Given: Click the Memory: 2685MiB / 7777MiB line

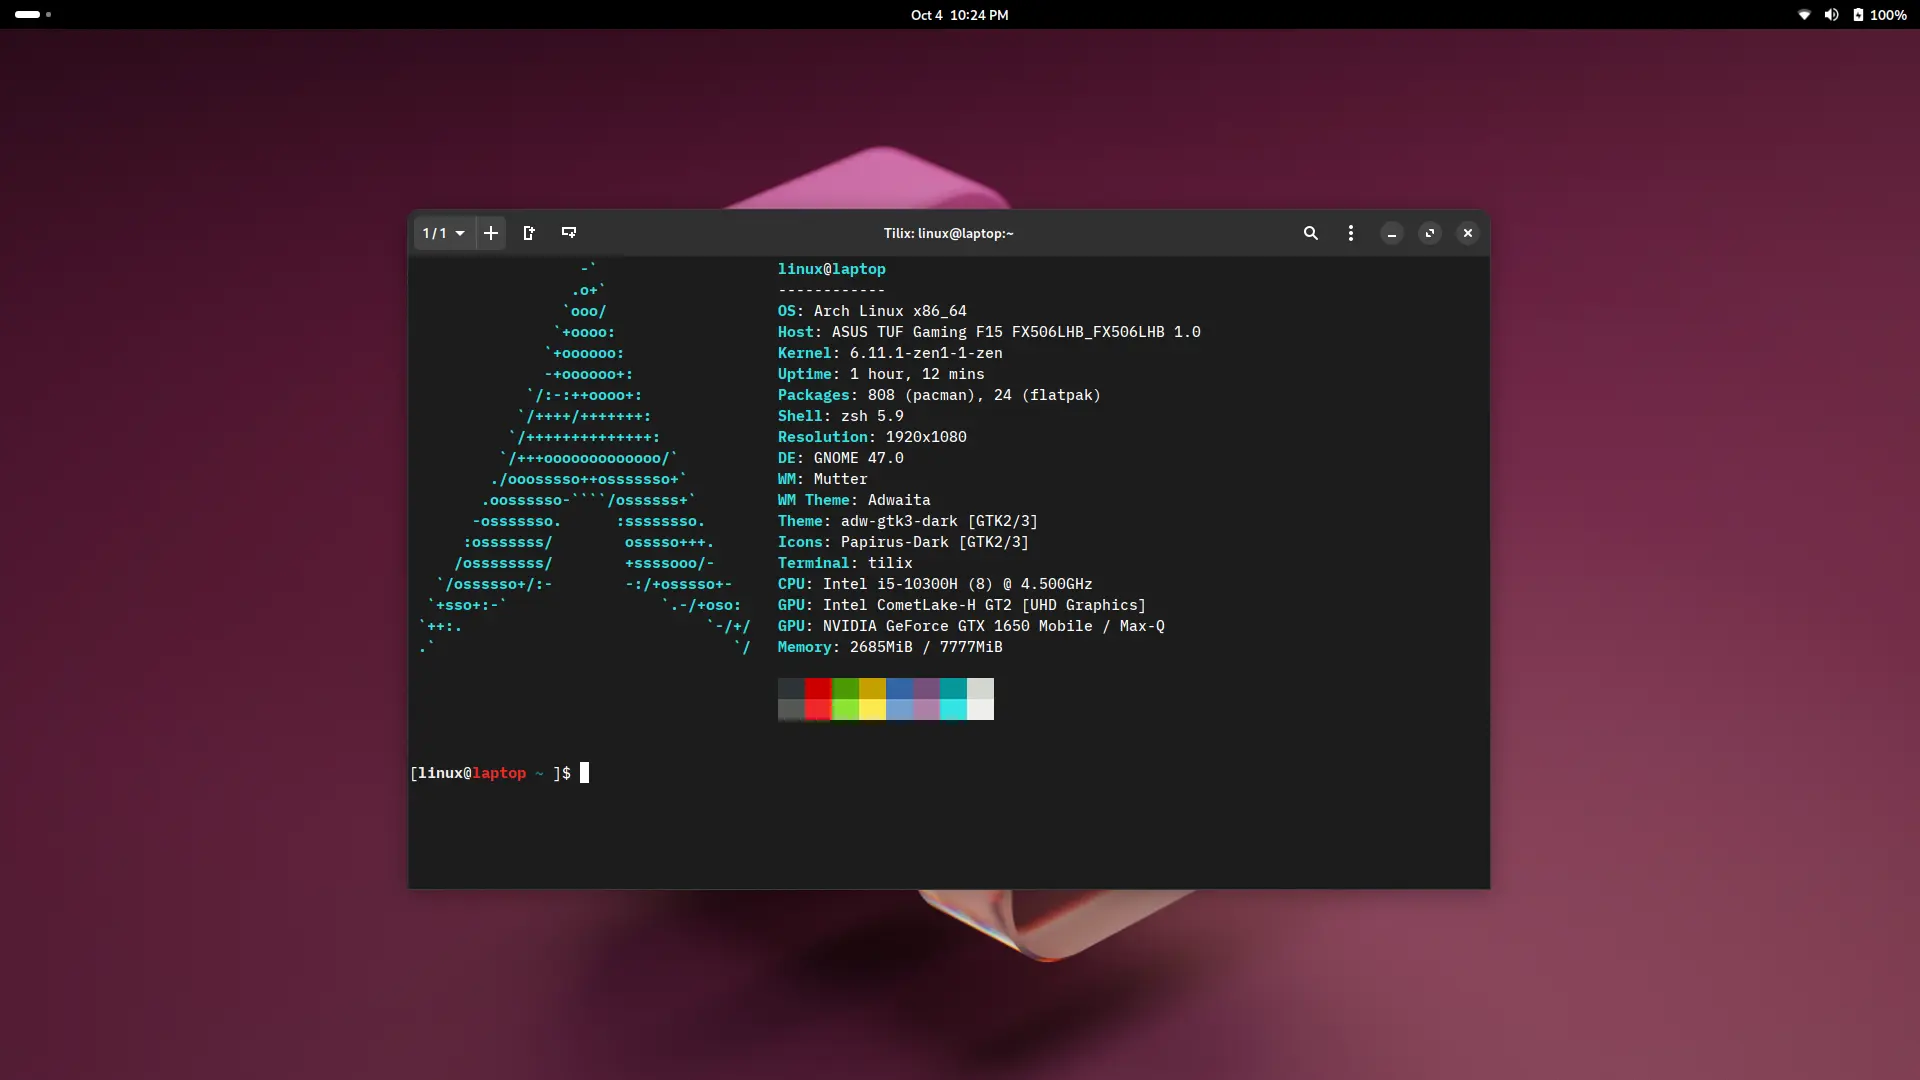Looking at the screenshot, I should 890,647.
